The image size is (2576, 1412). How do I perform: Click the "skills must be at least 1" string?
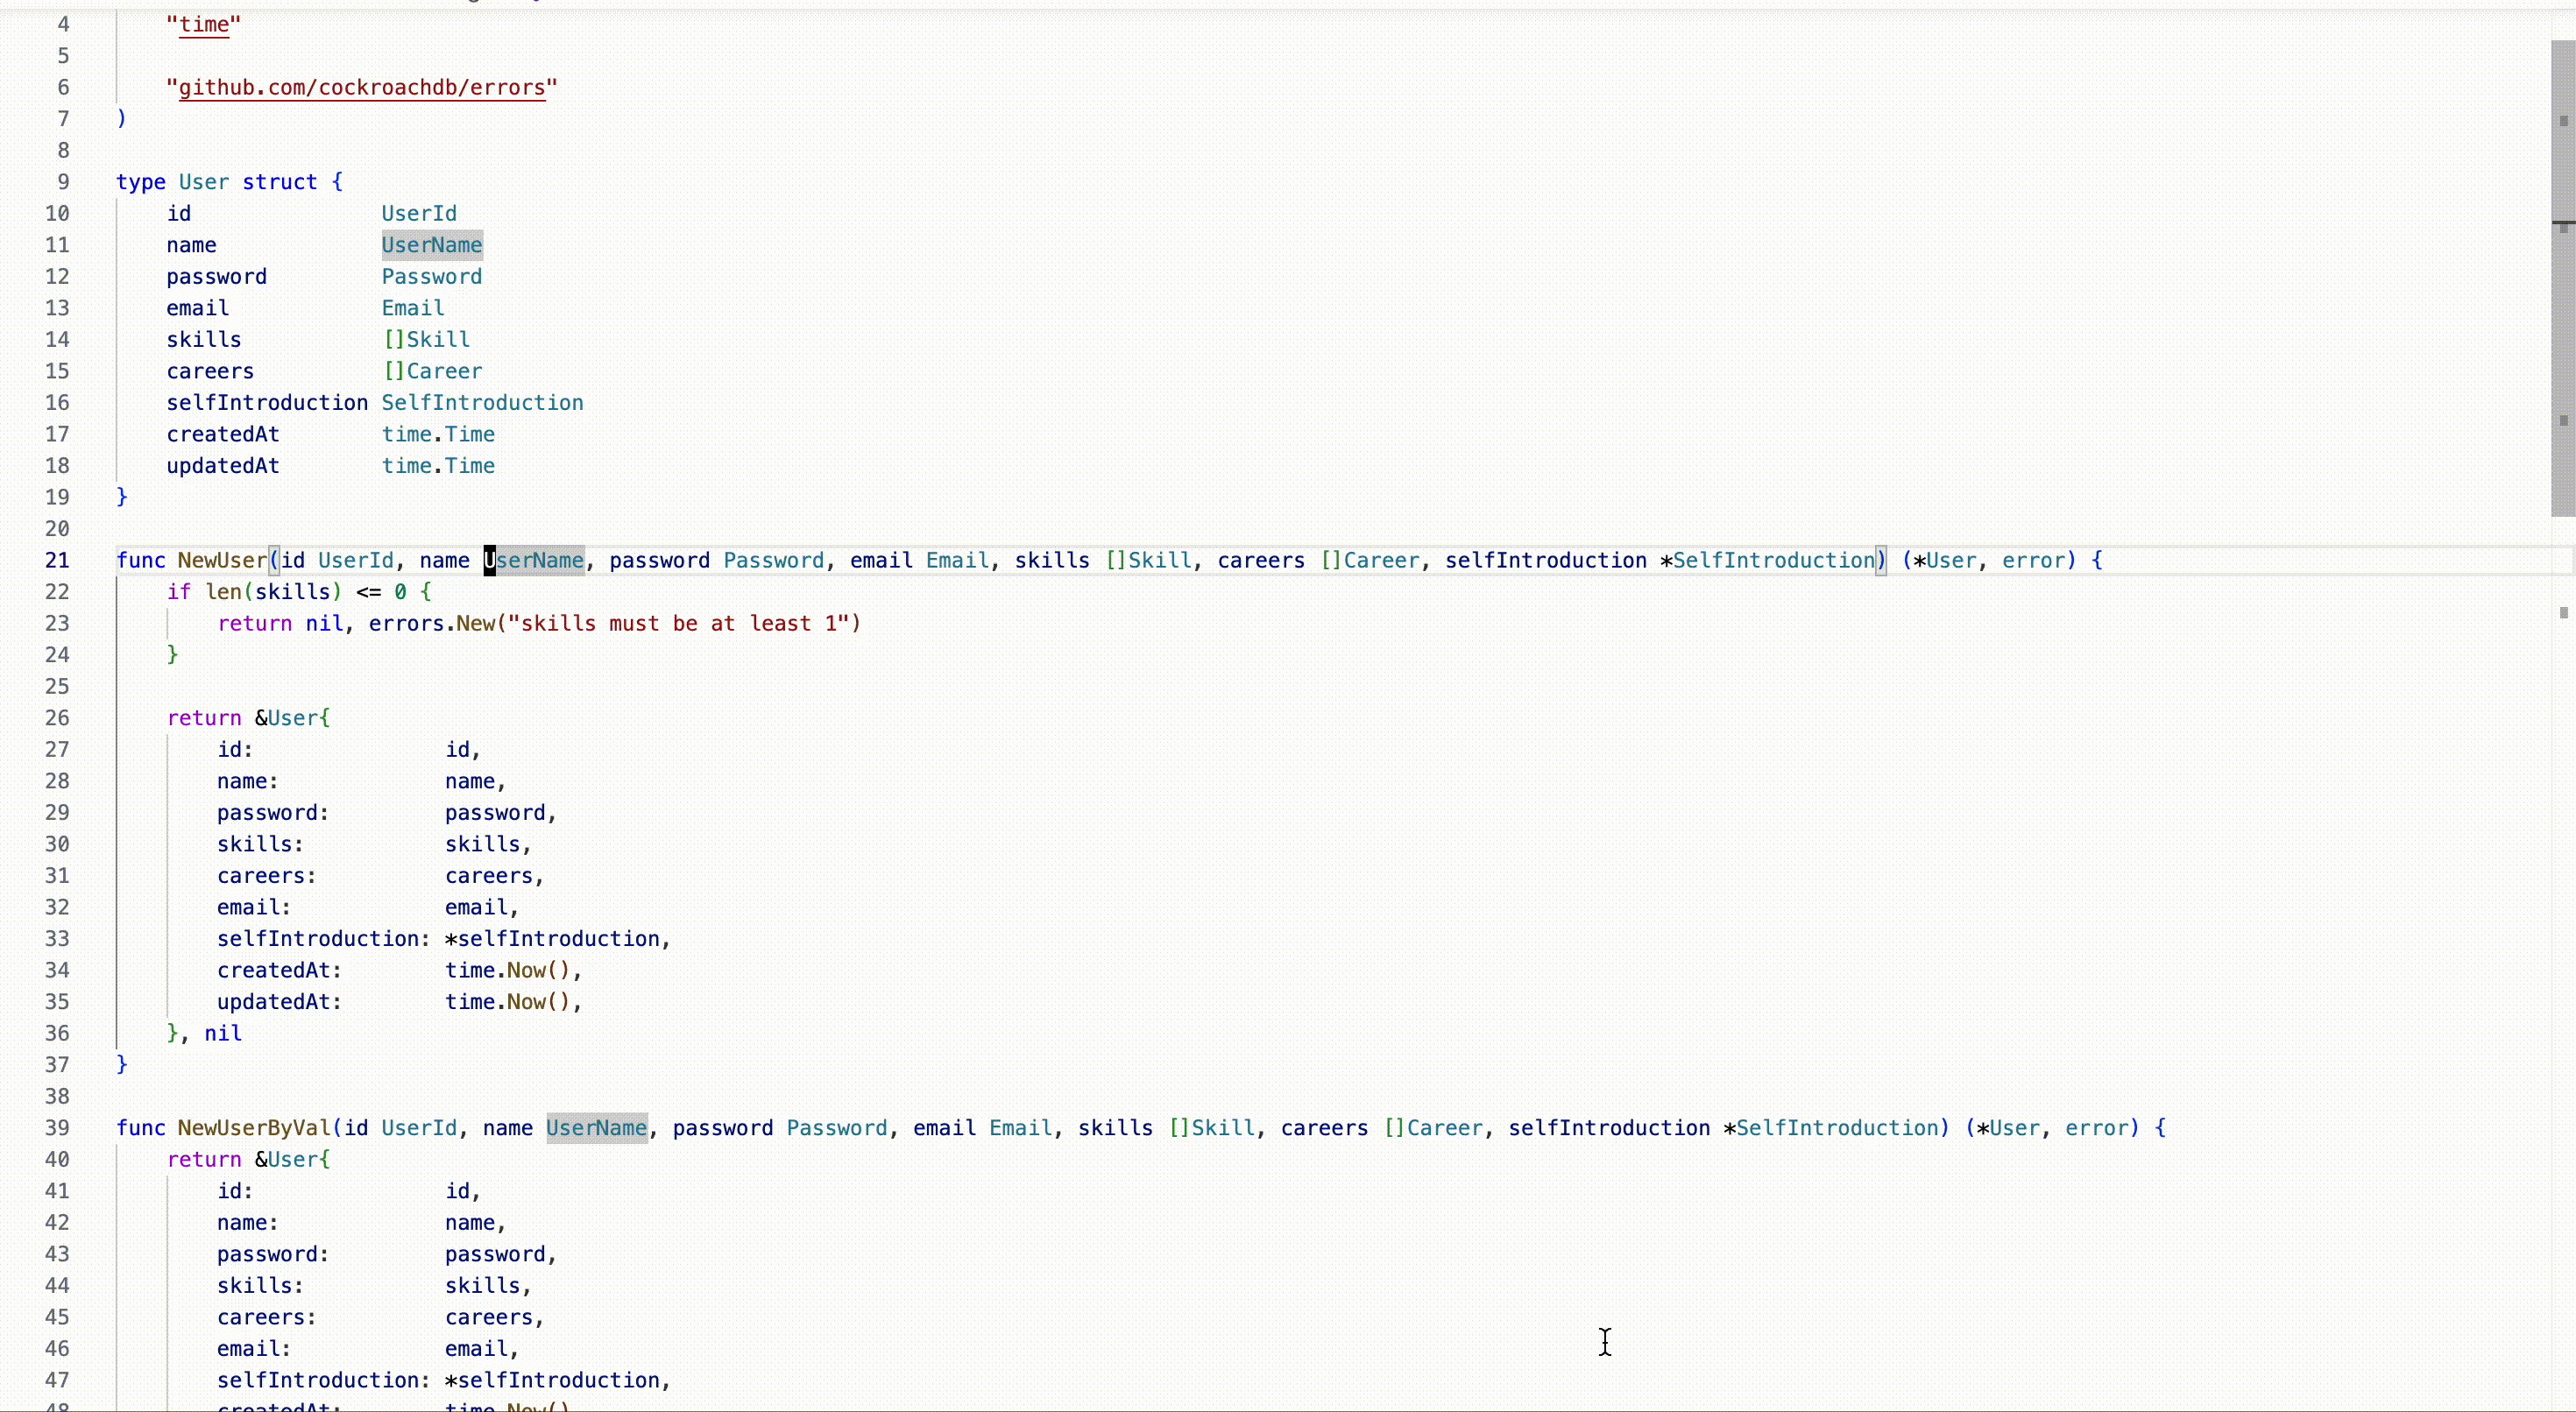(679, 623)
